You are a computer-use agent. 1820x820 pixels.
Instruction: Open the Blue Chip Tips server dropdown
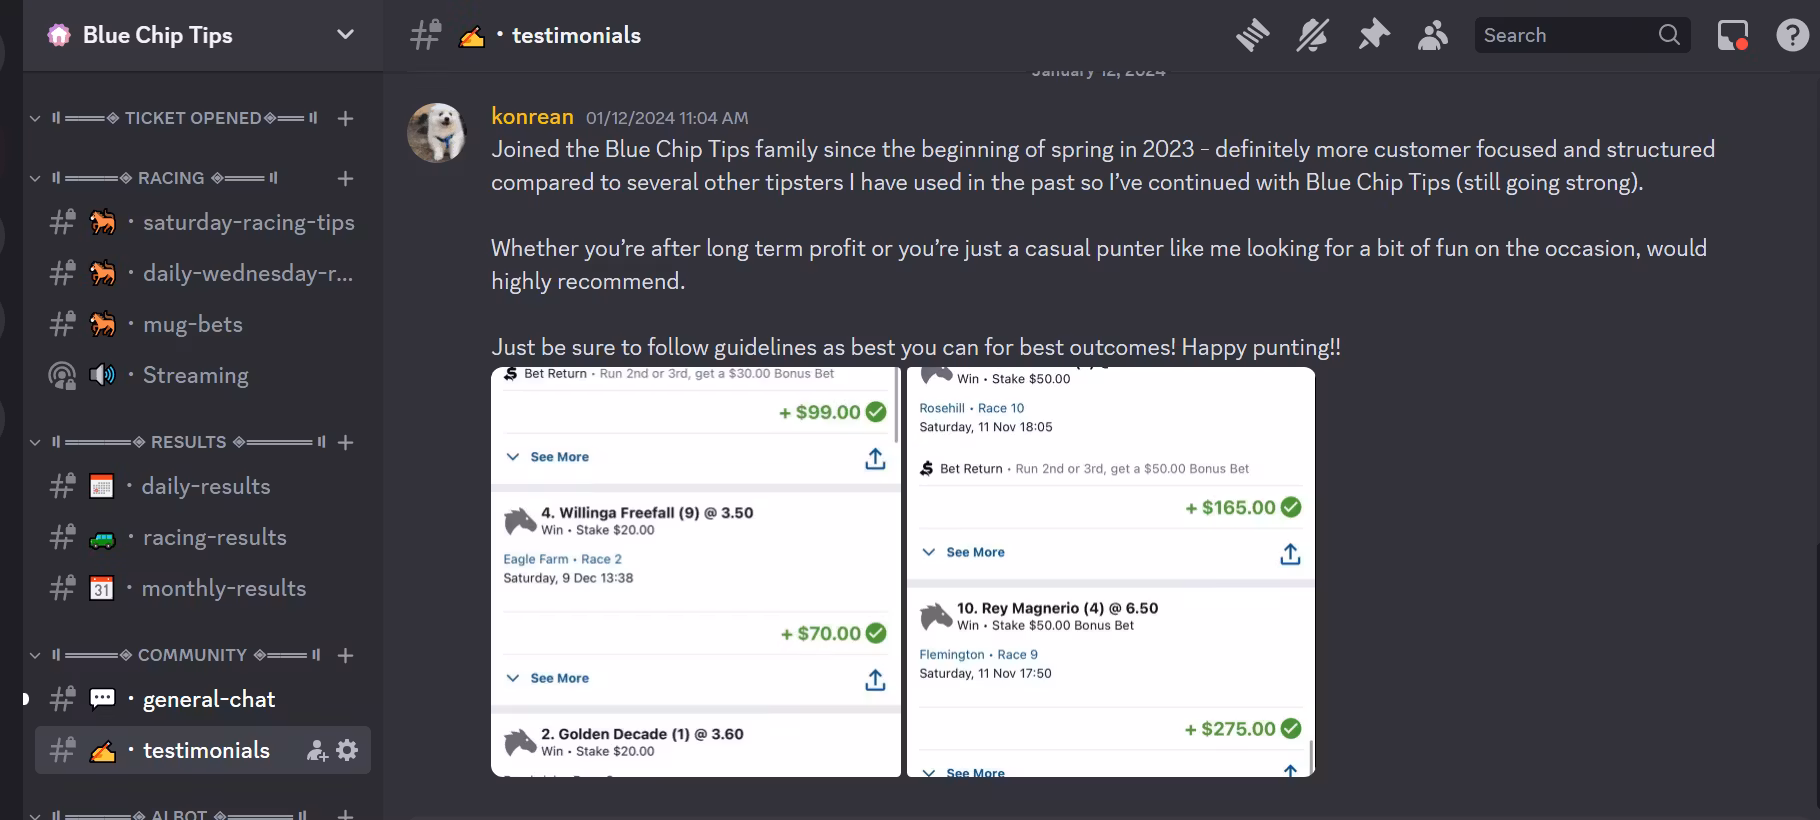pos(345,35)
